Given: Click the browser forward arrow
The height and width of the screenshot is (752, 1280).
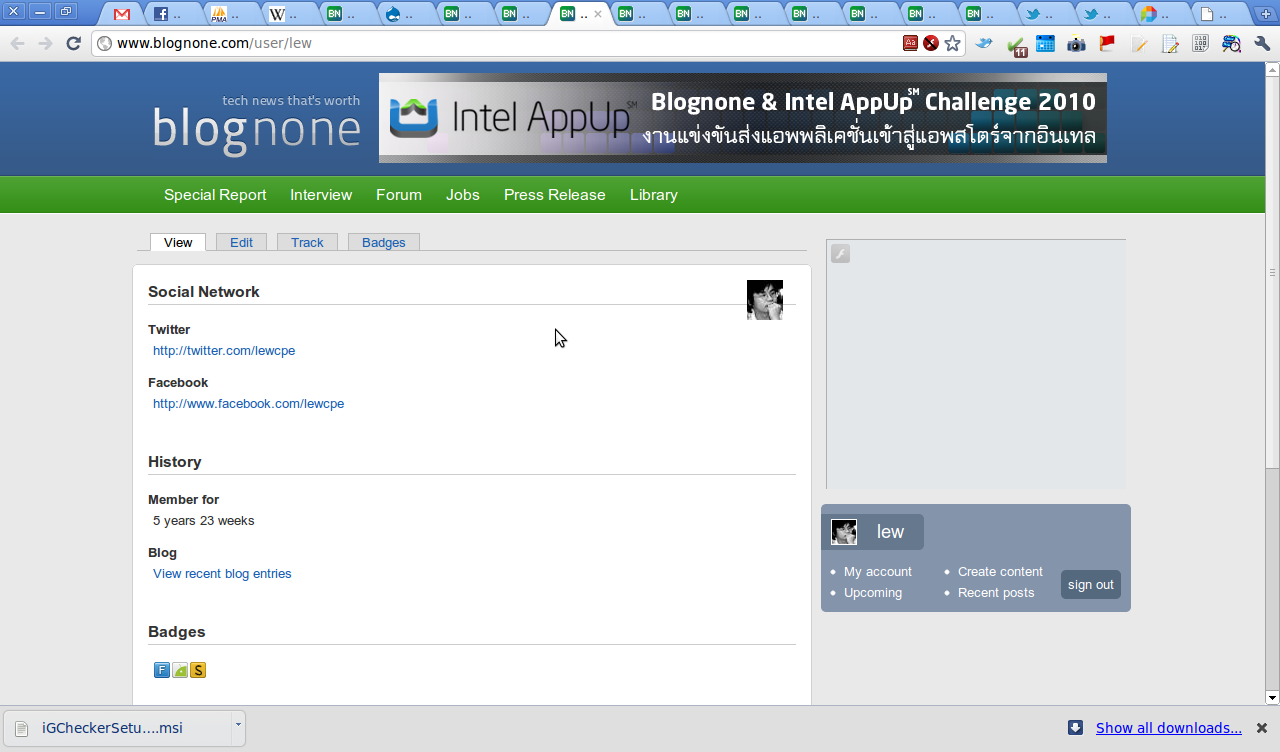Looking at the screenshot, I should point(45,43).
